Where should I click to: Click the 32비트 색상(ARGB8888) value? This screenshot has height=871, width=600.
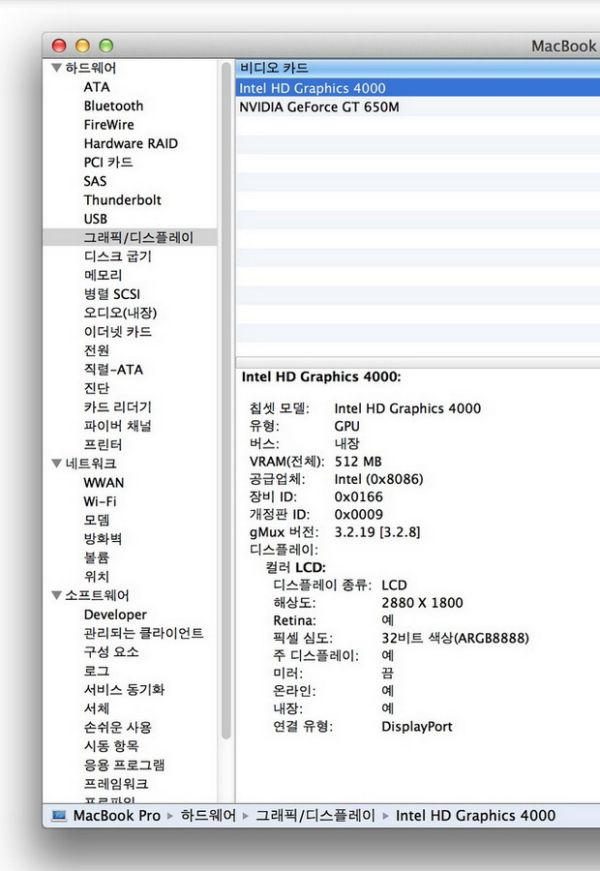coord(455,638)
